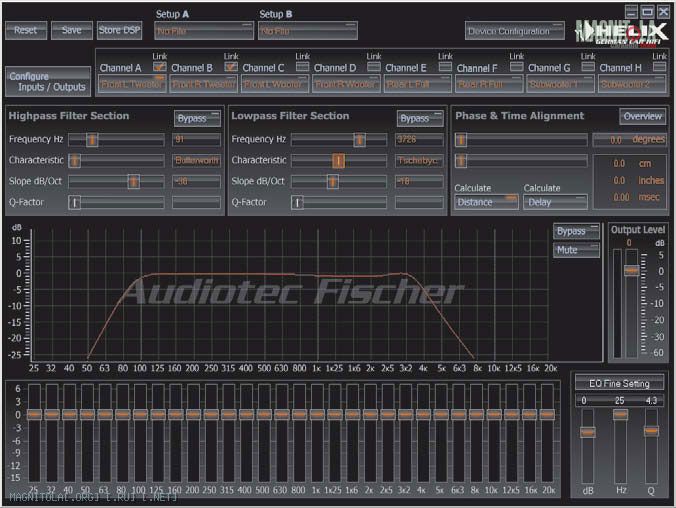
Task: Open the Calculate Distance dropdown
Action: point(486,202)
